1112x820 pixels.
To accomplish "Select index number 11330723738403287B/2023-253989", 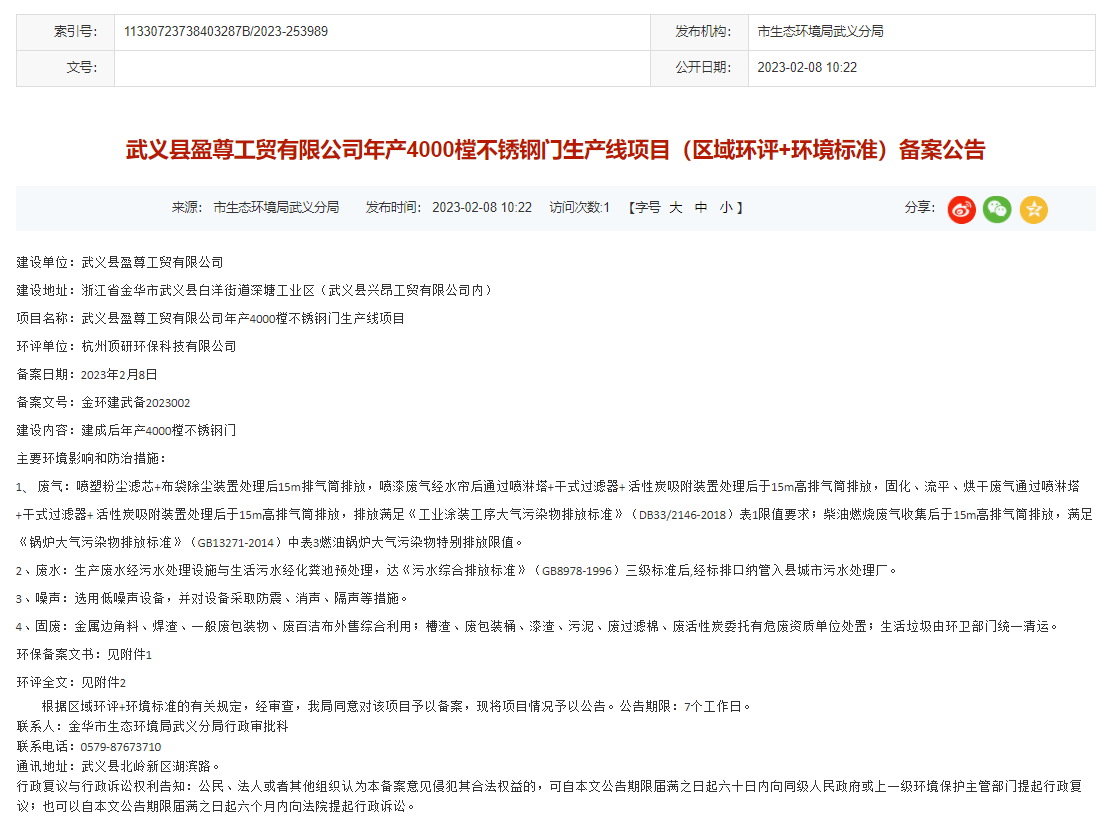I will click(x=225, y=31).
